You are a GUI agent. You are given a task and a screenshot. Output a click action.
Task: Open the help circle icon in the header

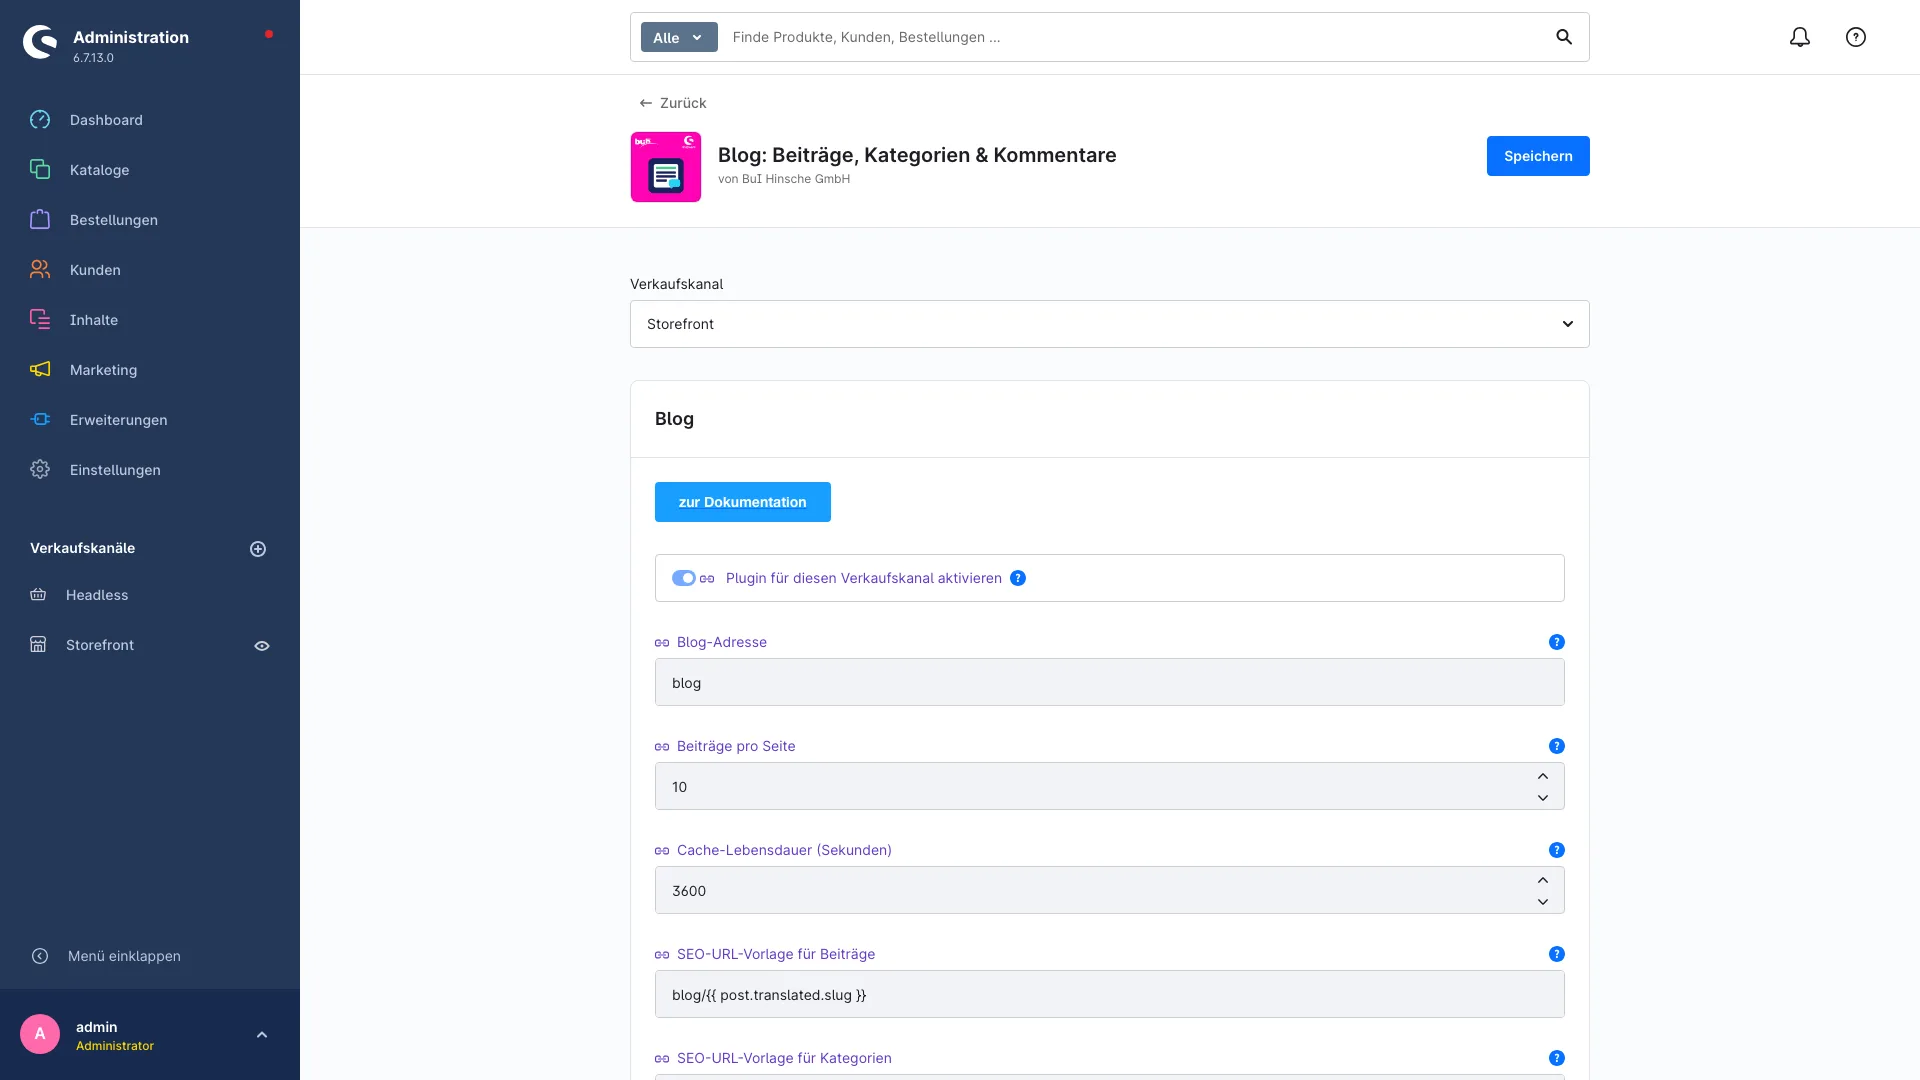[1856, 37]
